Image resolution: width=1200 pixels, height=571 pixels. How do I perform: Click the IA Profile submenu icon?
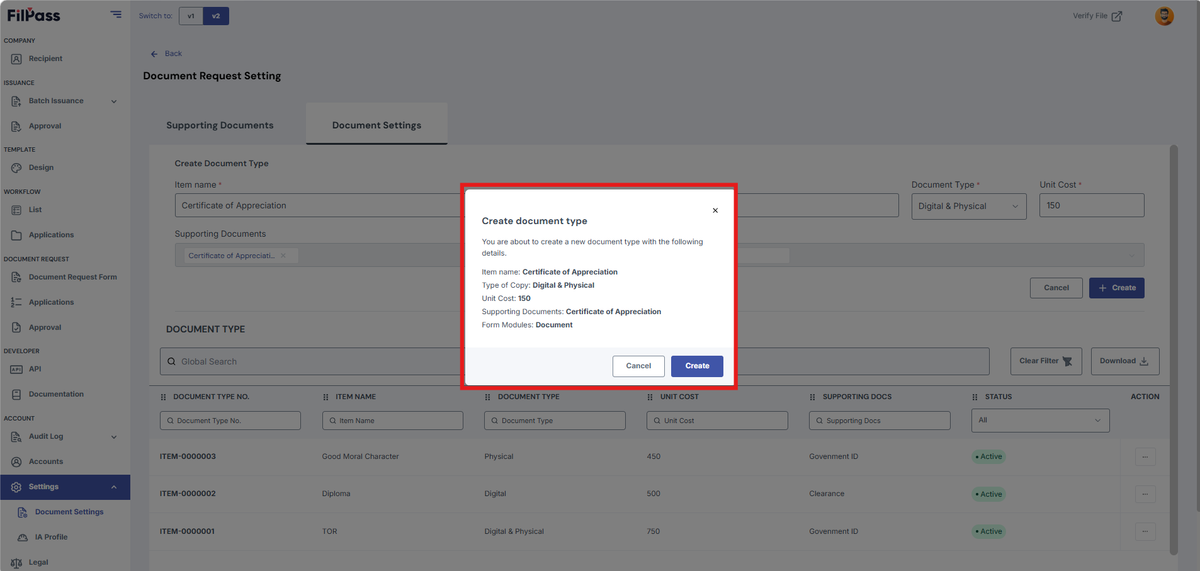[x=23, y=537]
